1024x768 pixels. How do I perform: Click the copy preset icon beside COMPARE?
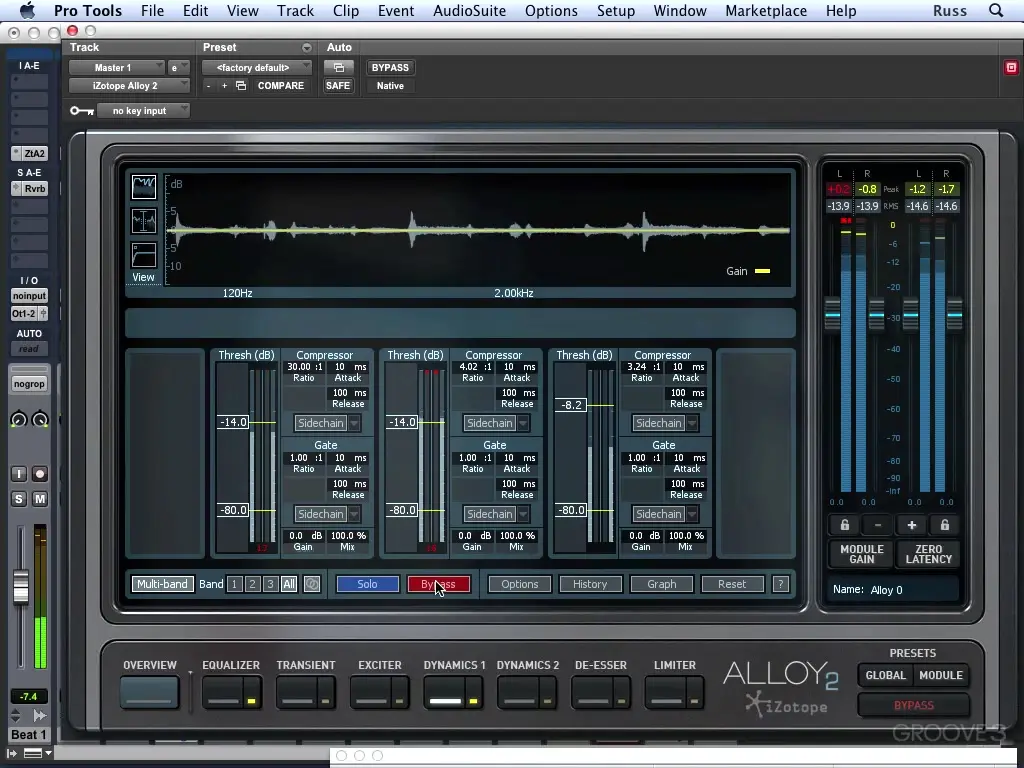pos(241,86)
